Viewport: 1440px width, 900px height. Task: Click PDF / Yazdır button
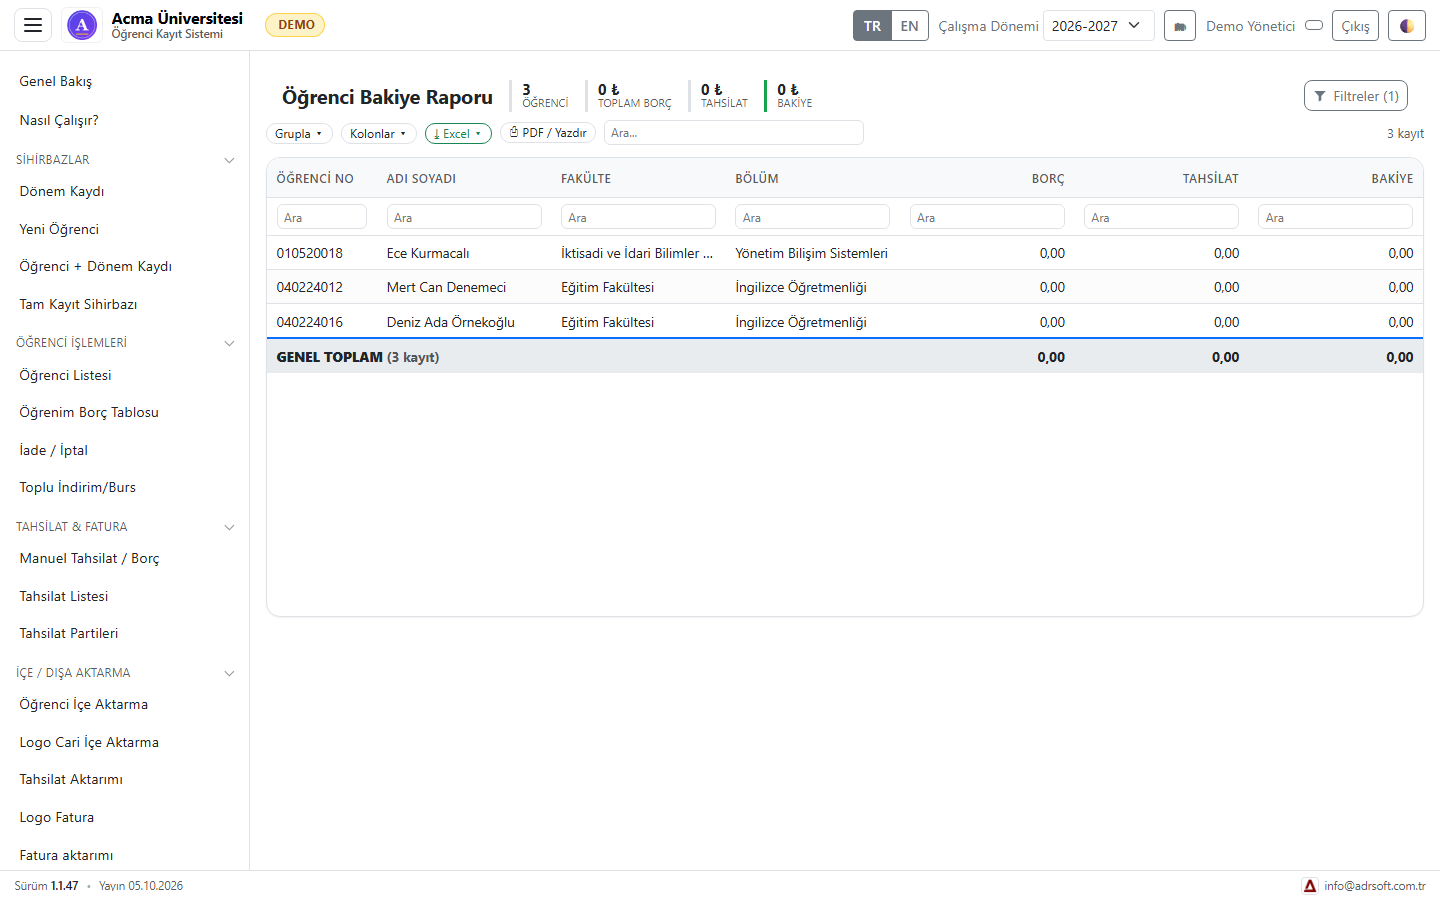click(548, 132)
